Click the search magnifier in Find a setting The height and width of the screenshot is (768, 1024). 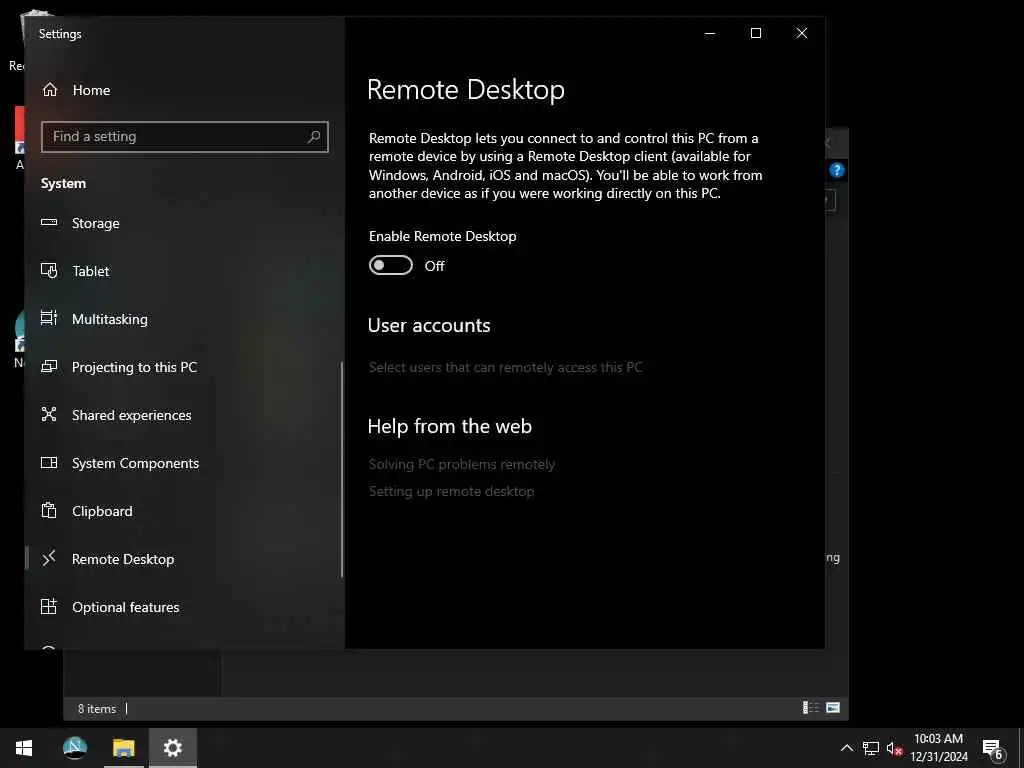(x=314, y=136)
